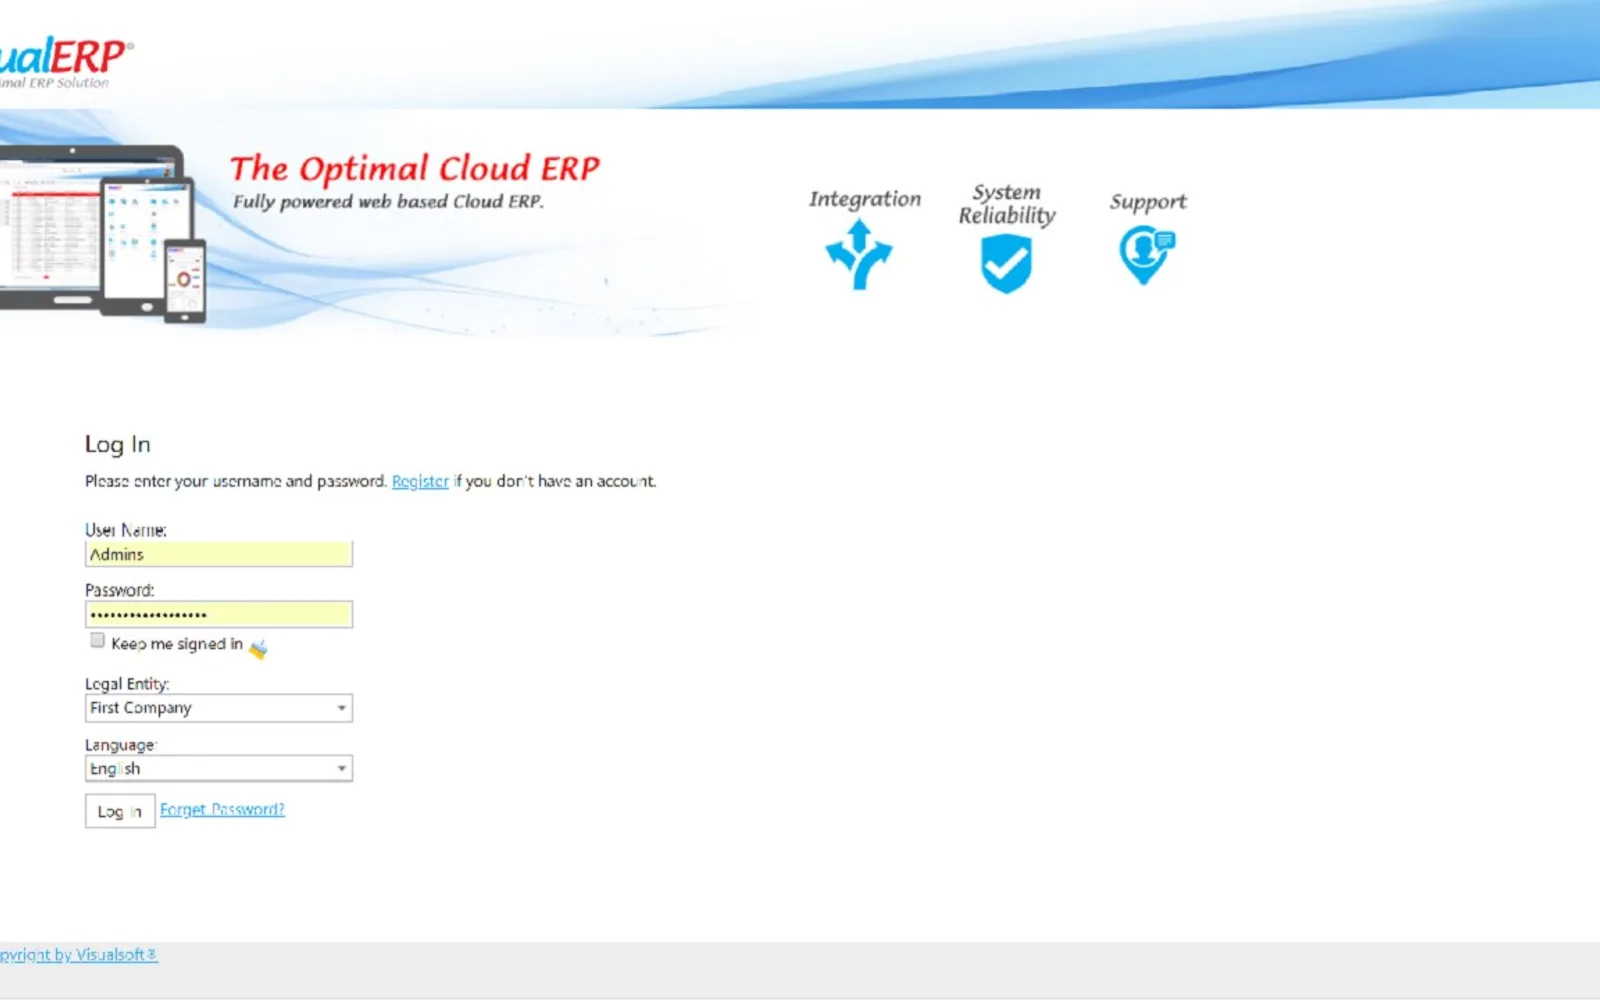Viewport: 1600px width, 1000px height.
Task: Click the System Reliability label
Action: click(1007, 204)
